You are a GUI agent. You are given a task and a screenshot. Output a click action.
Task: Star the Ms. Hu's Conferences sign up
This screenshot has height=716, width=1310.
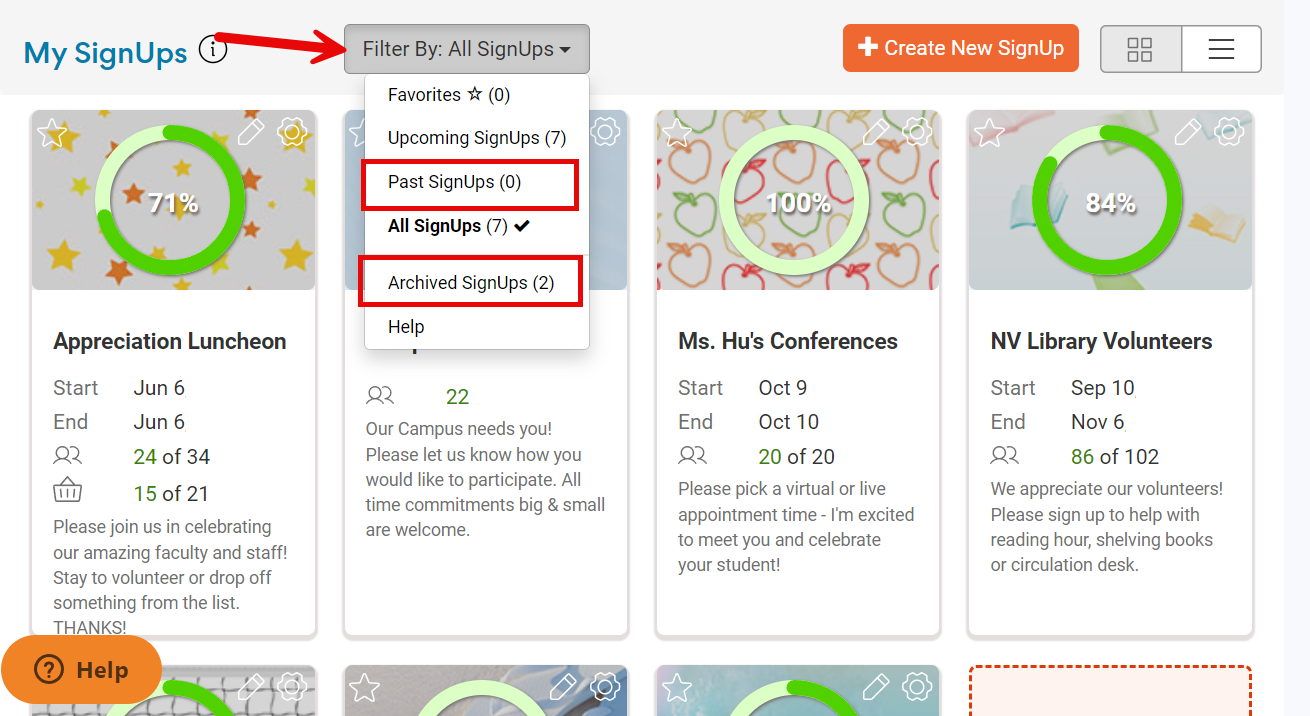tap(677, 133)
